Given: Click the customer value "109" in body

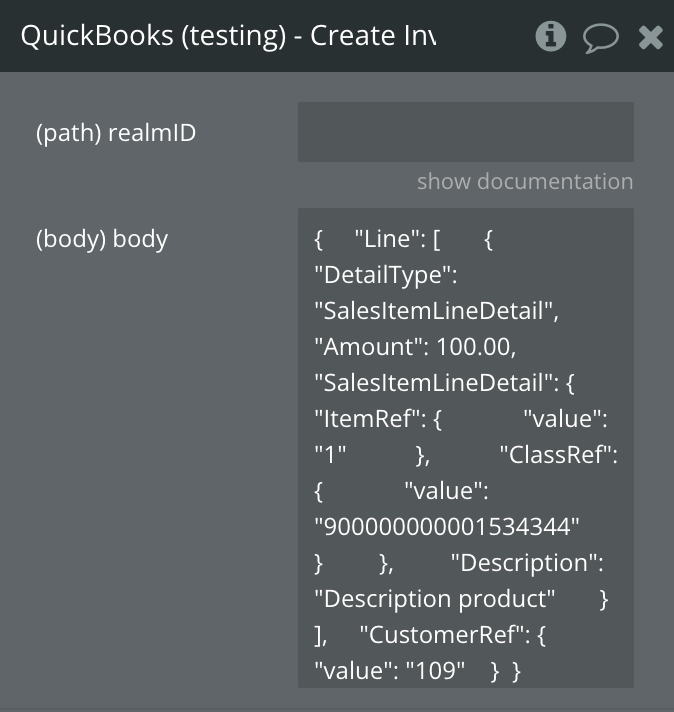Looking at the screenshot, I should (x=439, y=670).
